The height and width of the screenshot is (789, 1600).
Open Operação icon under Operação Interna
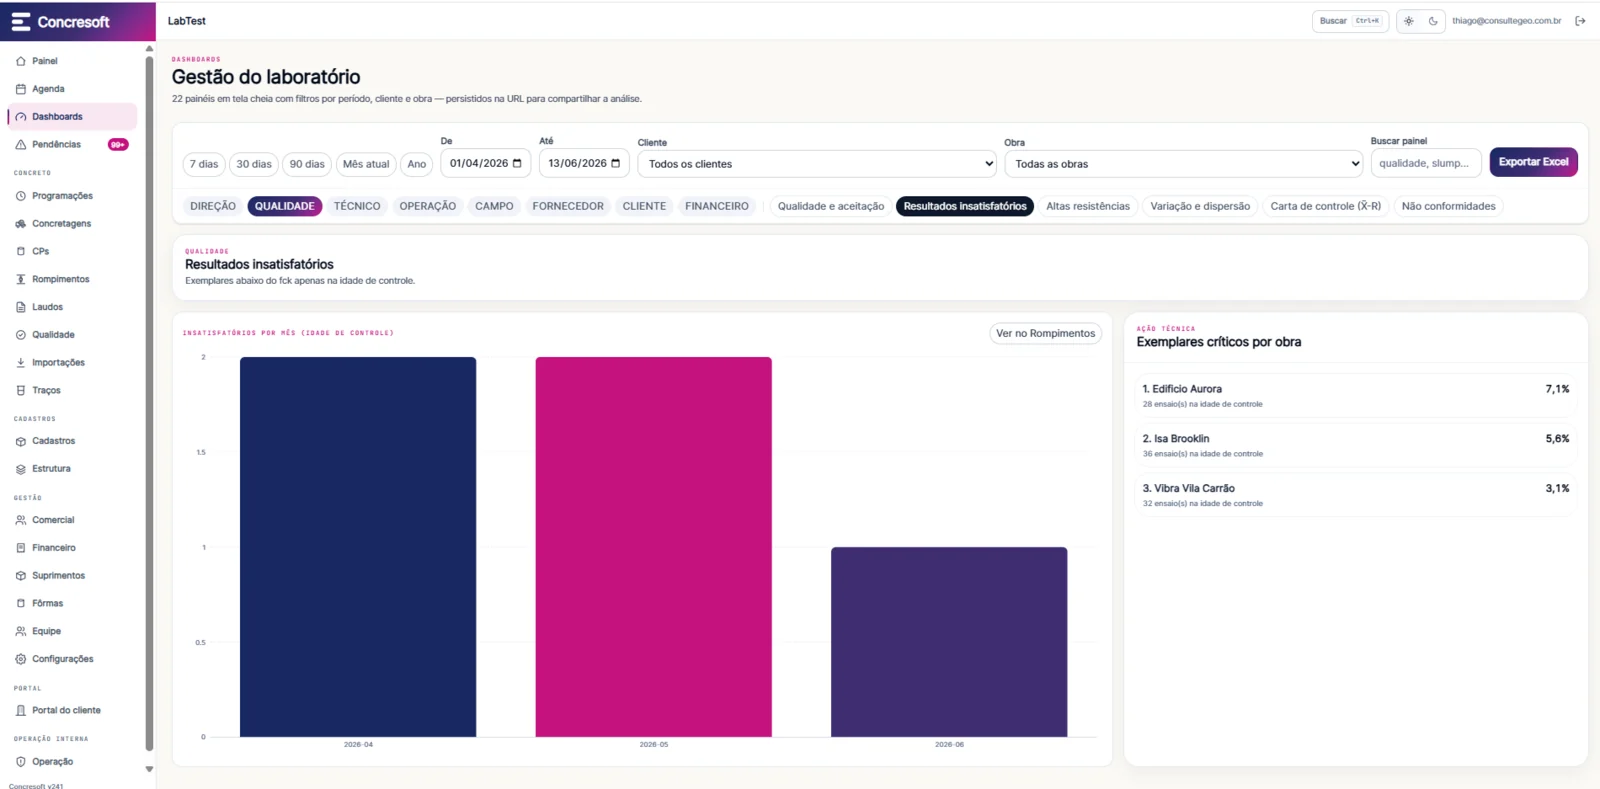point(20,762)
